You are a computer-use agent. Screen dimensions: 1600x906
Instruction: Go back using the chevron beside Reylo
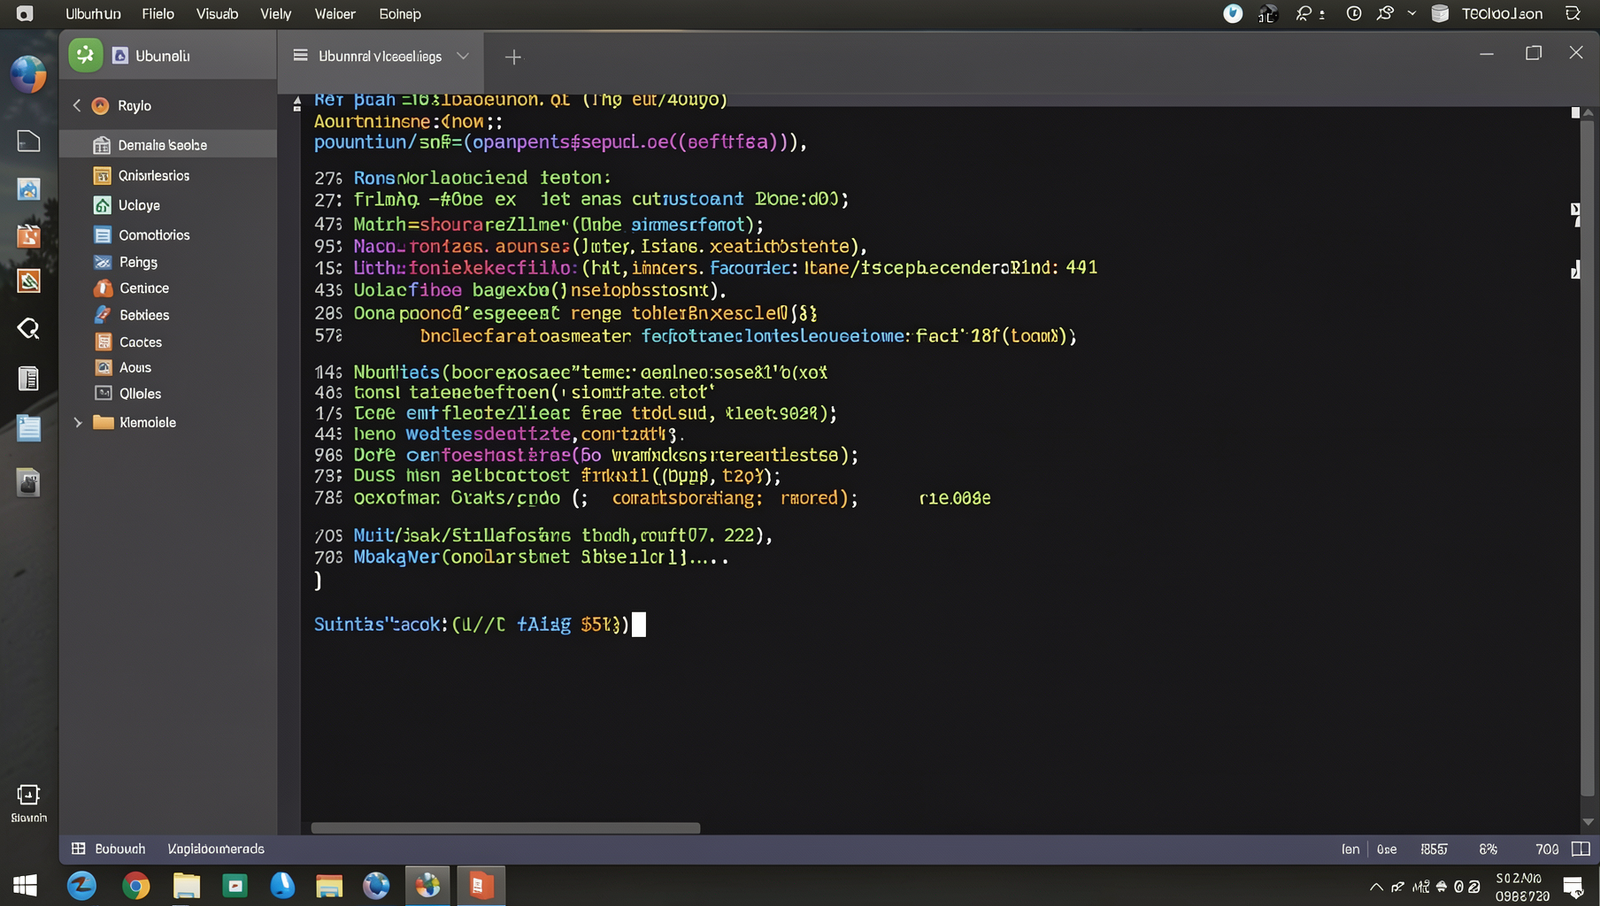tap(76, 105)
